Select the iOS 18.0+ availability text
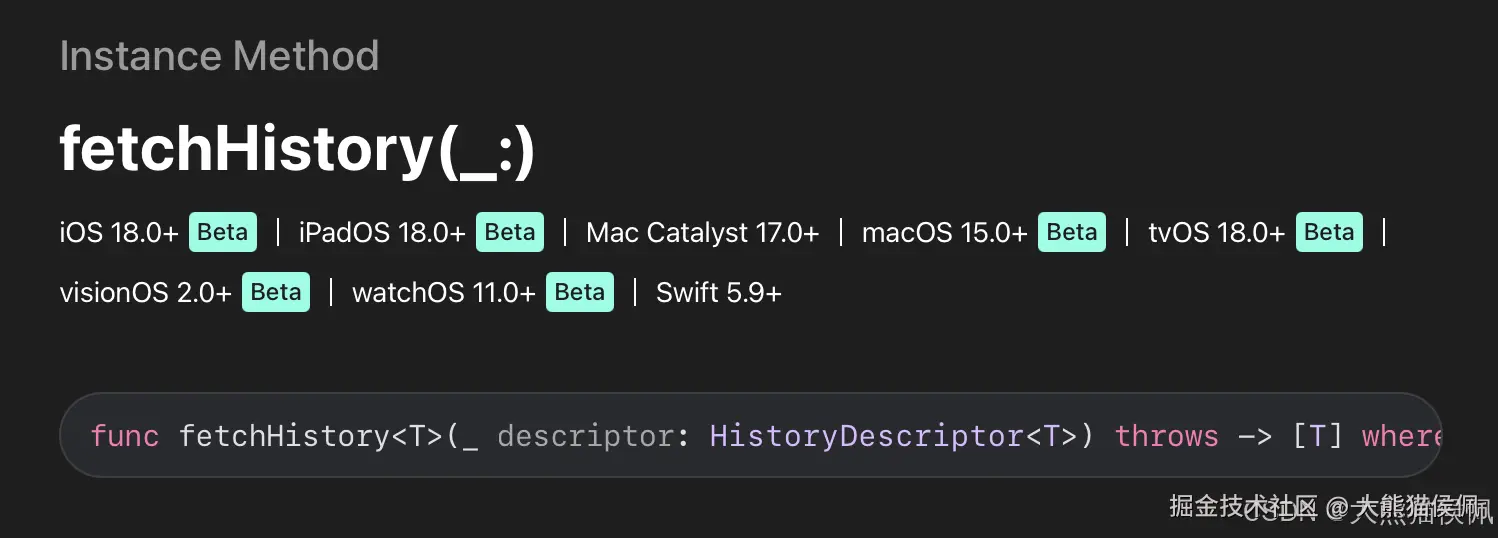Viewport: 1498px width, 538px height. click(x=119, y=233)
